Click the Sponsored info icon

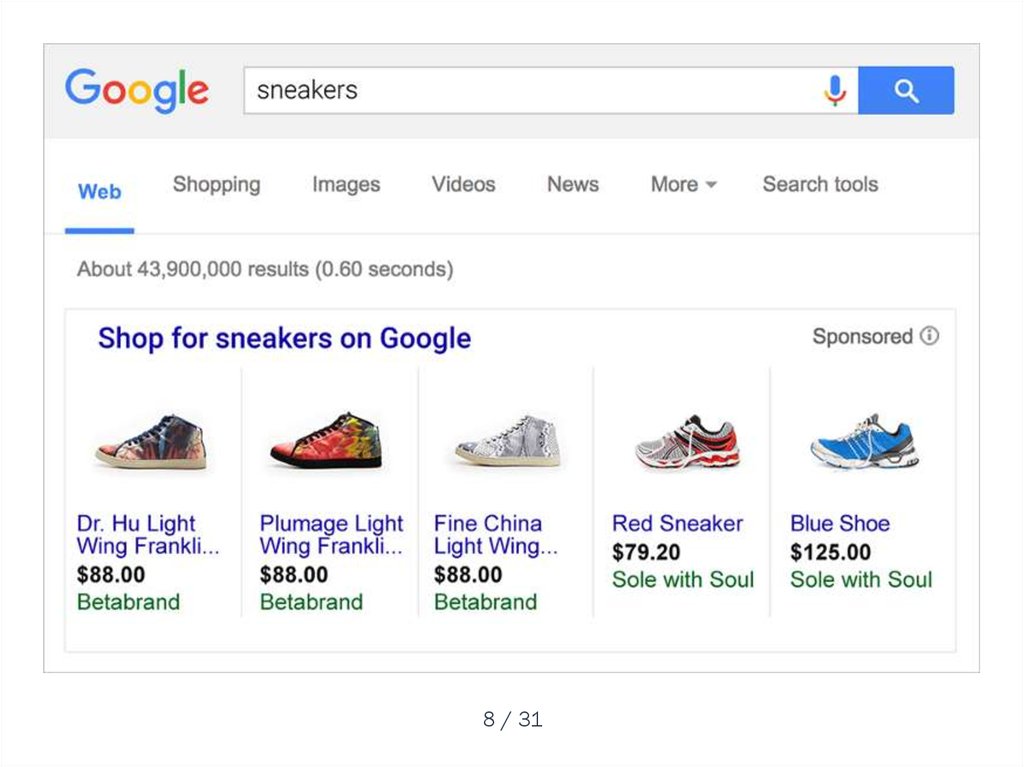click(930, 336)
